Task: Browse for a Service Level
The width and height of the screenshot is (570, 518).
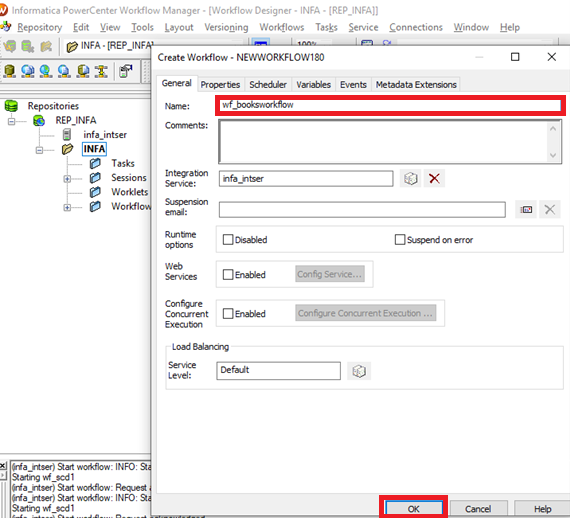Action: pyautogui.click(x=359, y=371)
